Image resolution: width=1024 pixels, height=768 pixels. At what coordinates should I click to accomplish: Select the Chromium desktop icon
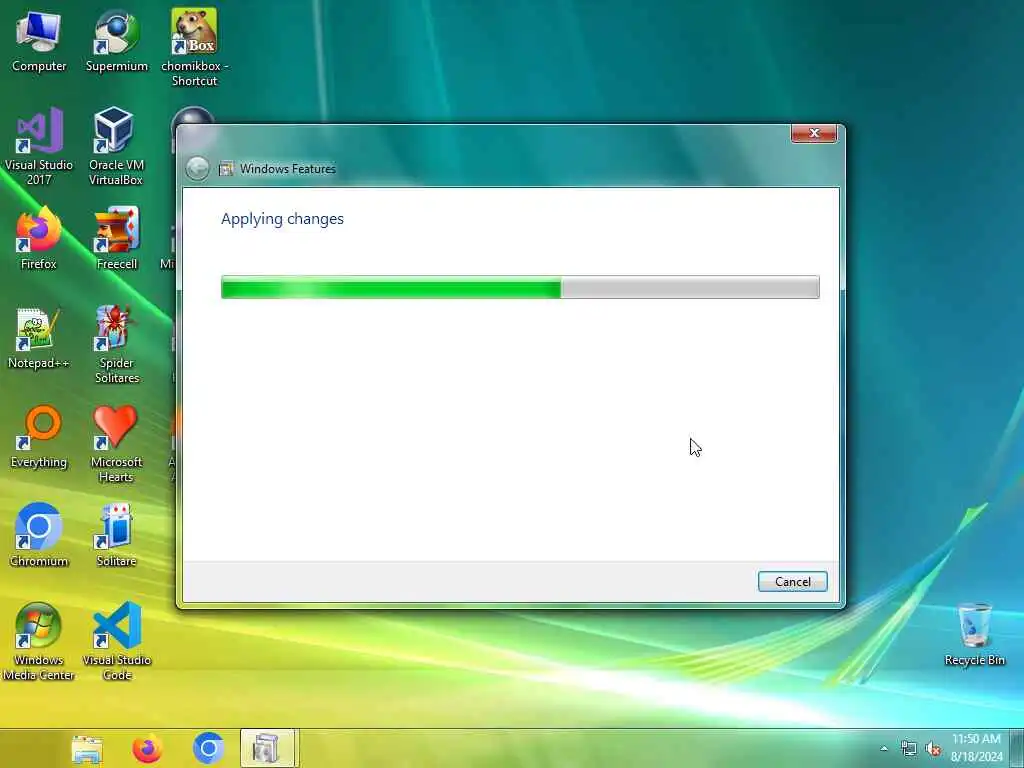39,536
